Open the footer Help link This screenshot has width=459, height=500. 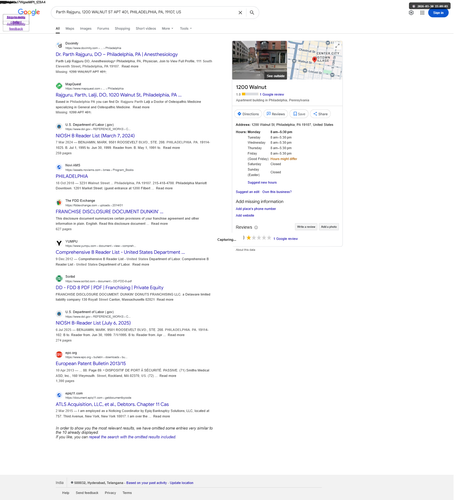click(65, 493)
